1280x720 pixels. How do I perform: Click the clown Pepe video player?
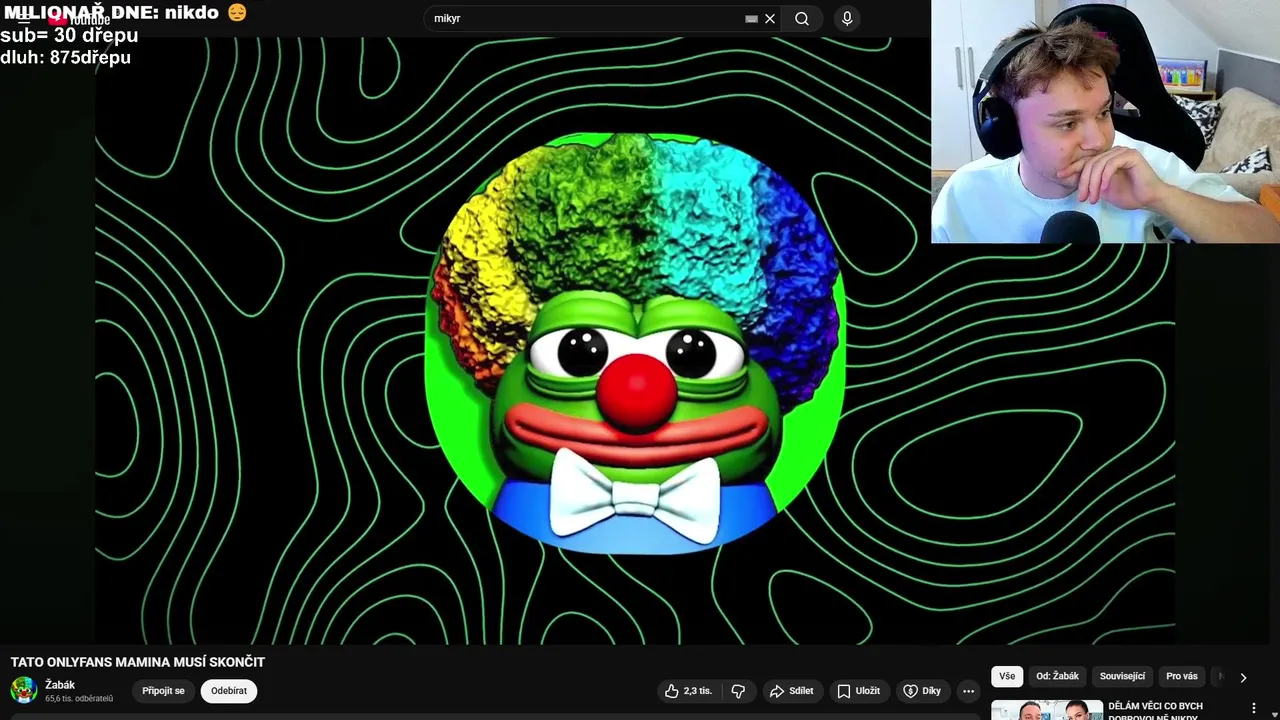click(x=635, y=340)
